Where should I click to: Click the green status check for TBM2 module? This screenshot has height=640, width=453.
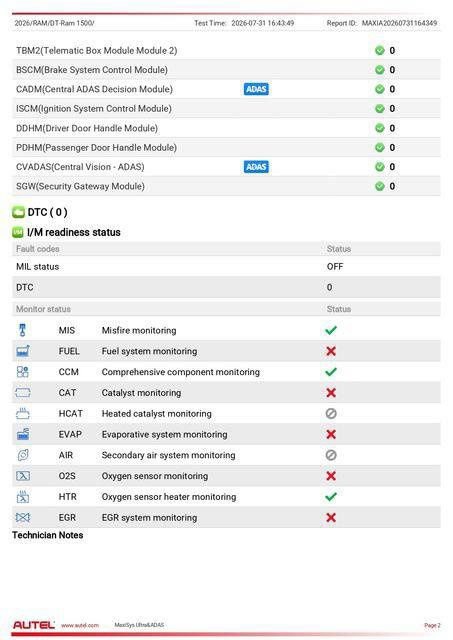(380, 50)
